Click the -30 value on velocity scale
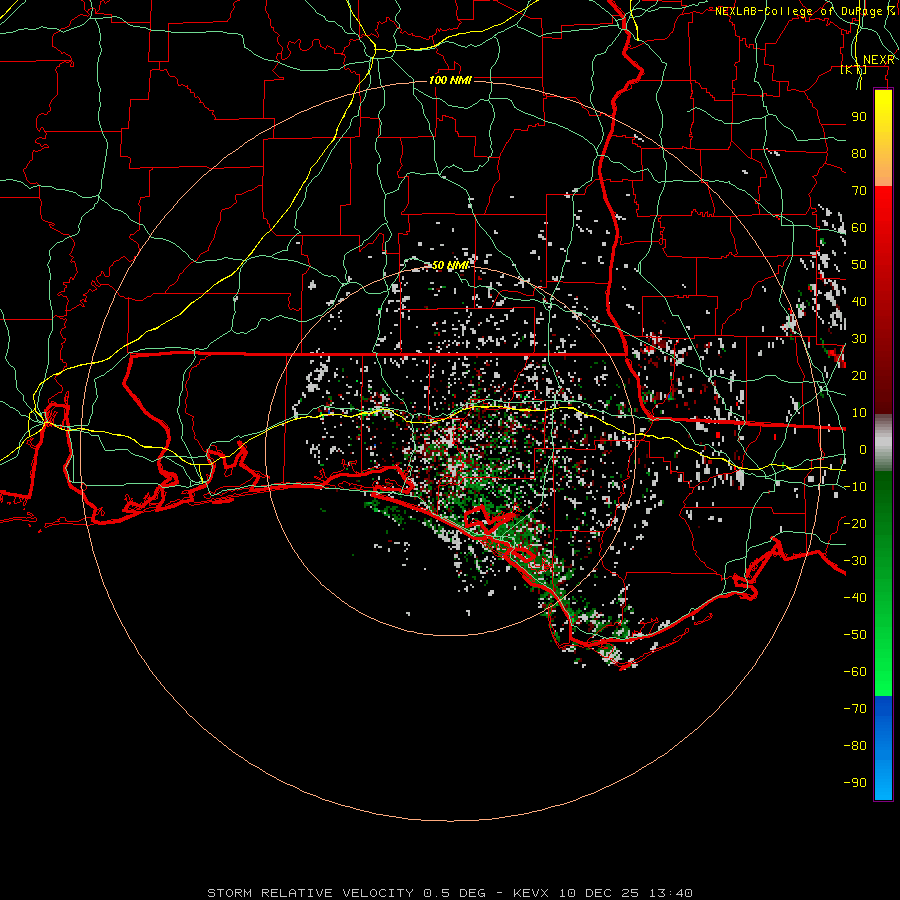This screenshot has height=900, width=900. click(855, 561)
